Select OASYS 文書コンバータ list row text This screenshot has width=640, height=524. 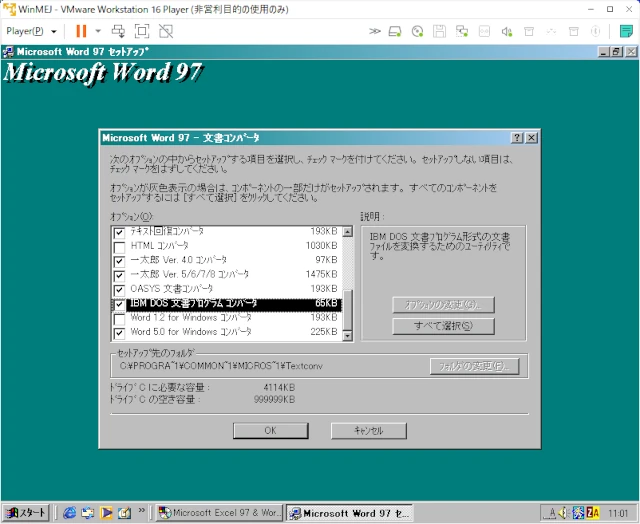coord(172,289)
